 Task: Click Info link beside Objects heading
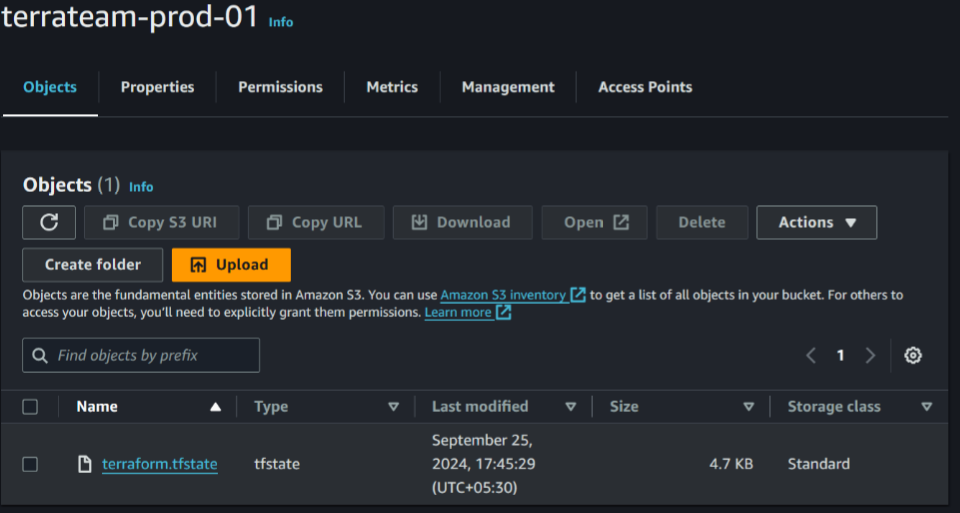coord(141,187)
